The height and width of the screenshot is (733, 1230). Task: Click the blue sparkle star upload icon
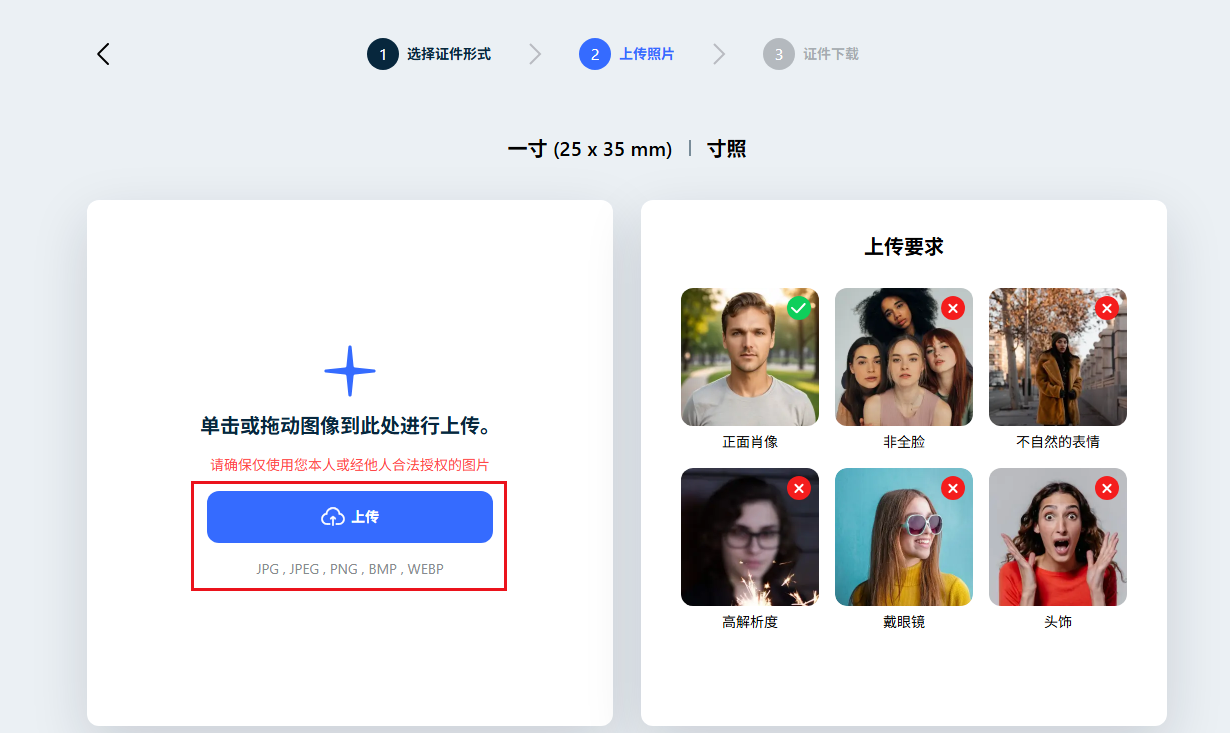click(350, 371)
